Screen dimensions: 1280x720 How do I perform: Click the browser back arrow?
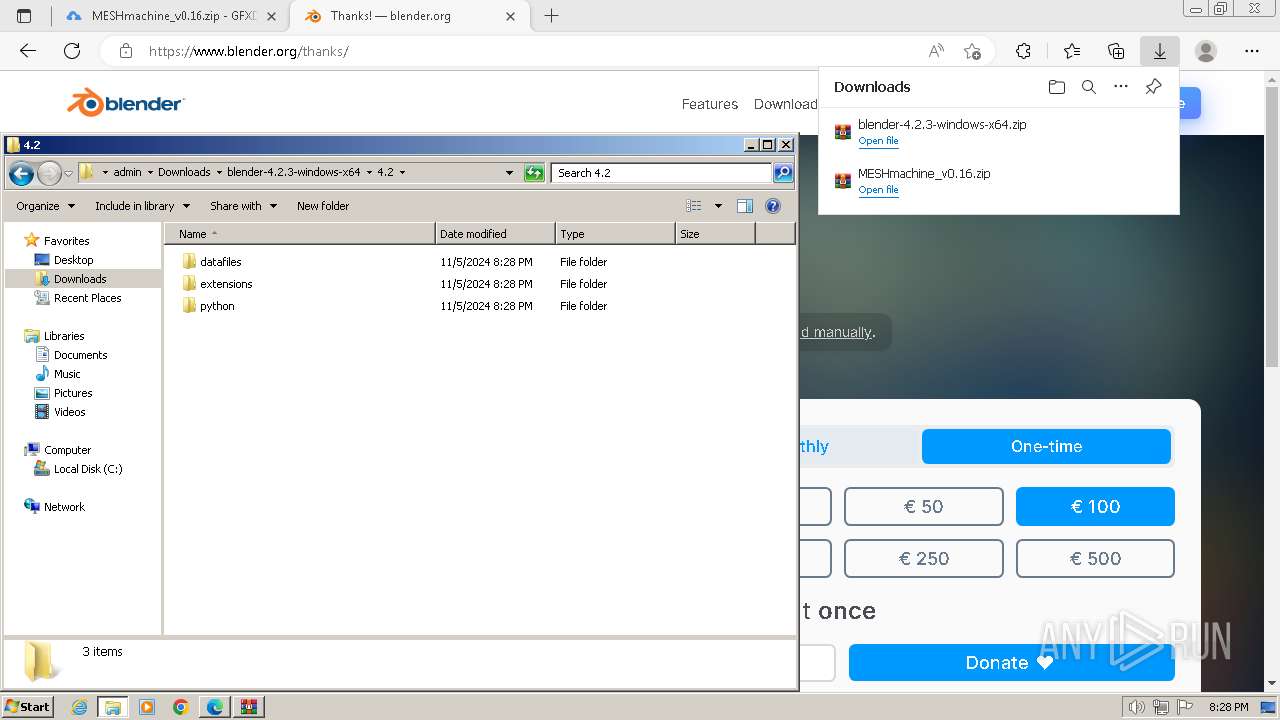[x=28, y=51]
